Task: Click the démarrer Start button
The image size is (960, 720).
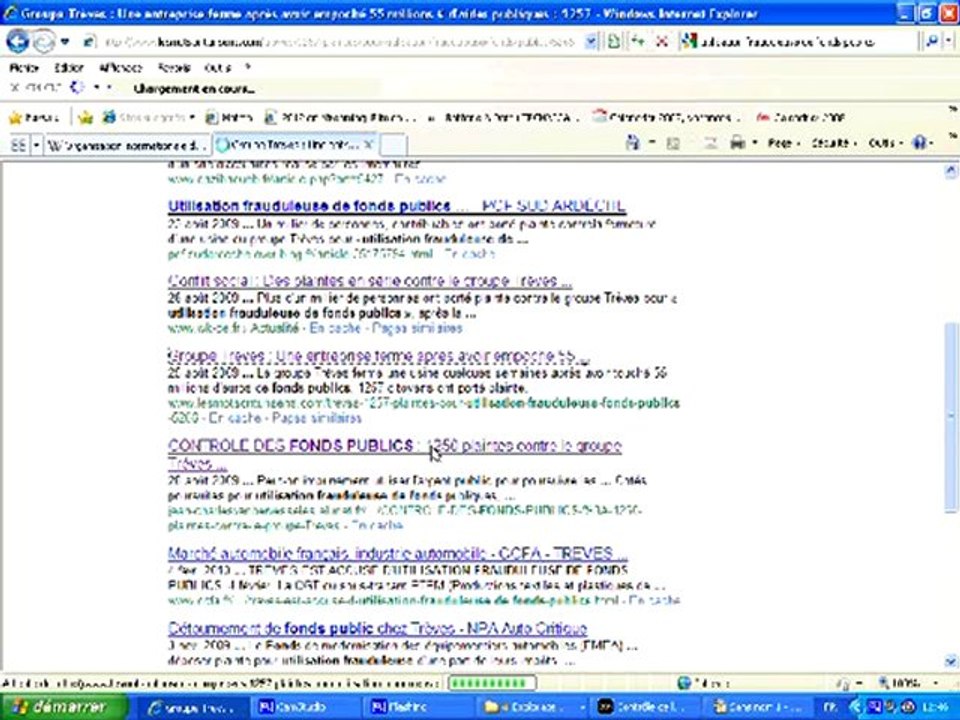Action: [63, 707]
